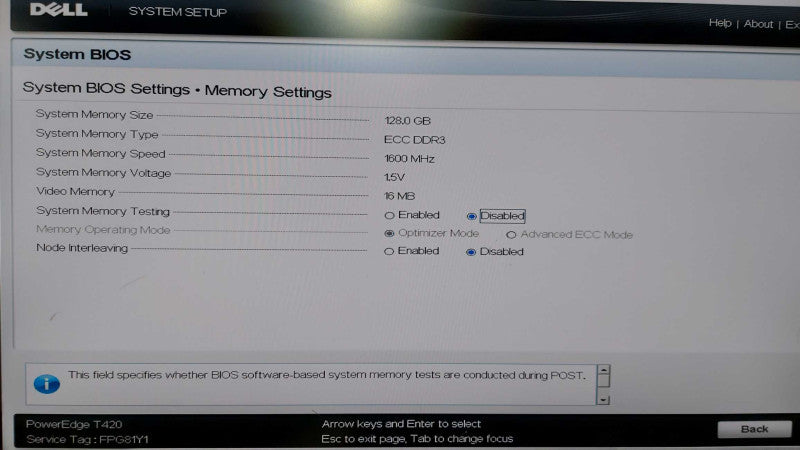The height and width of the screenshot is (450, 800).
Task: Click the Video Memory label
Action: 76,191
